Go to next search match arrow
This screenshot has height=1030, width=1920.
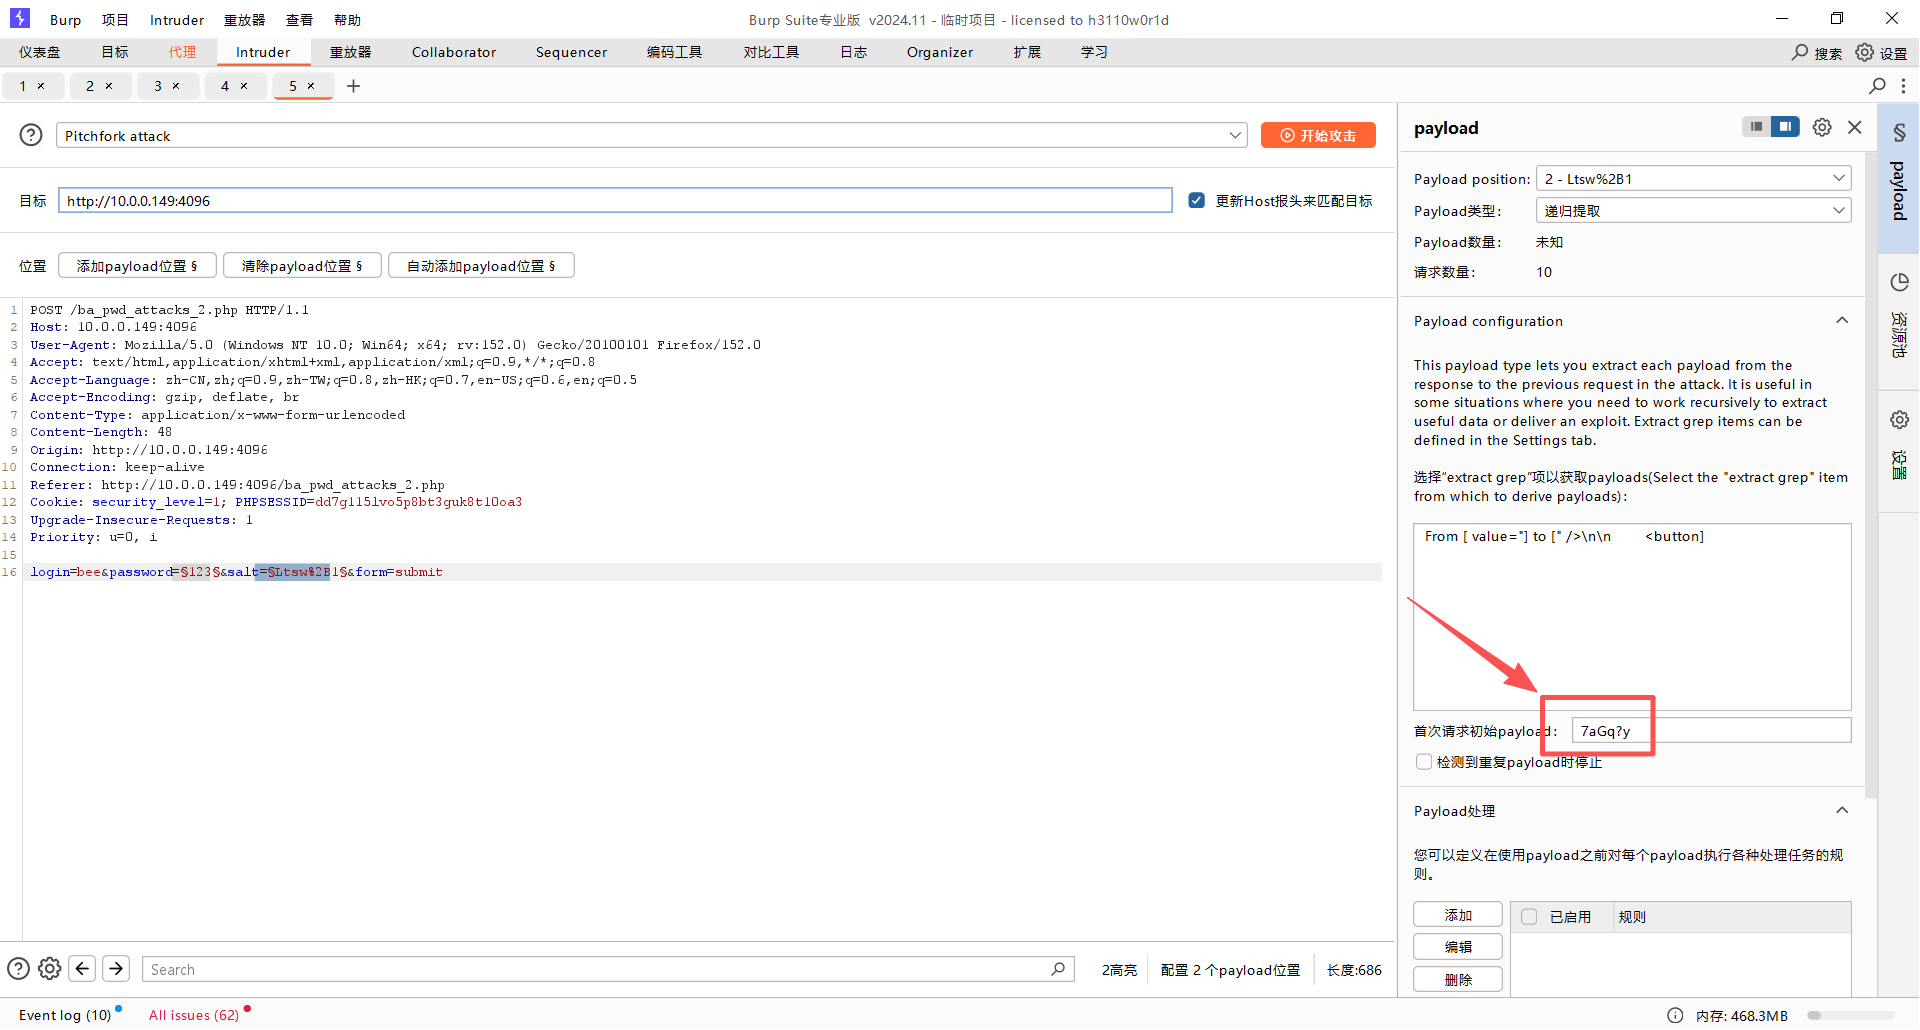click(x=116, y=969)
